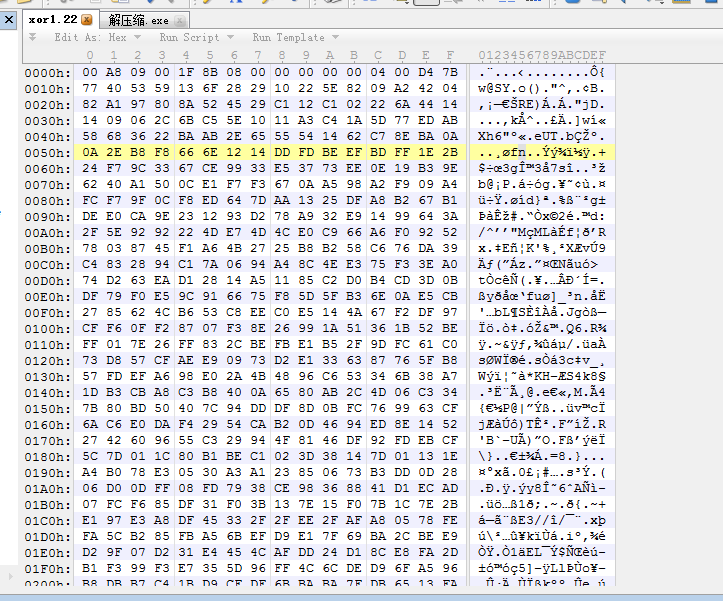
Task: Click byte 2A in row 0130h
Action: pos(234,376)
